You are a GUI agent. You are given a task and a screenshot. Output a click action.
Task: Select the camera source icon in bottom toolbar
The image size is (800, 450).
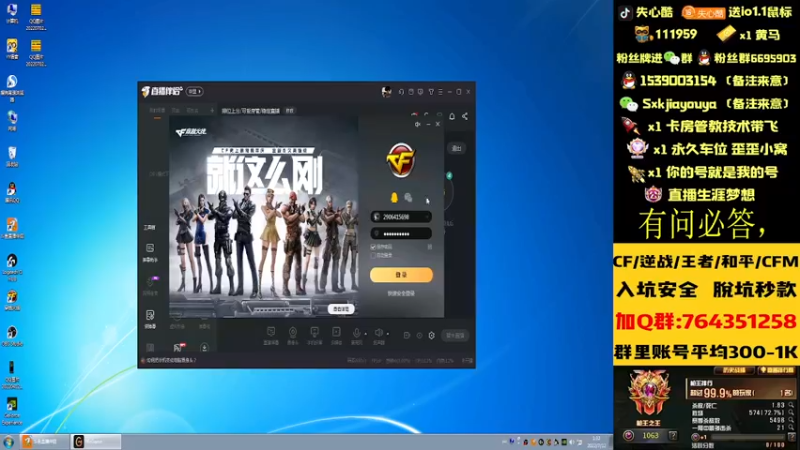[293, 333]
